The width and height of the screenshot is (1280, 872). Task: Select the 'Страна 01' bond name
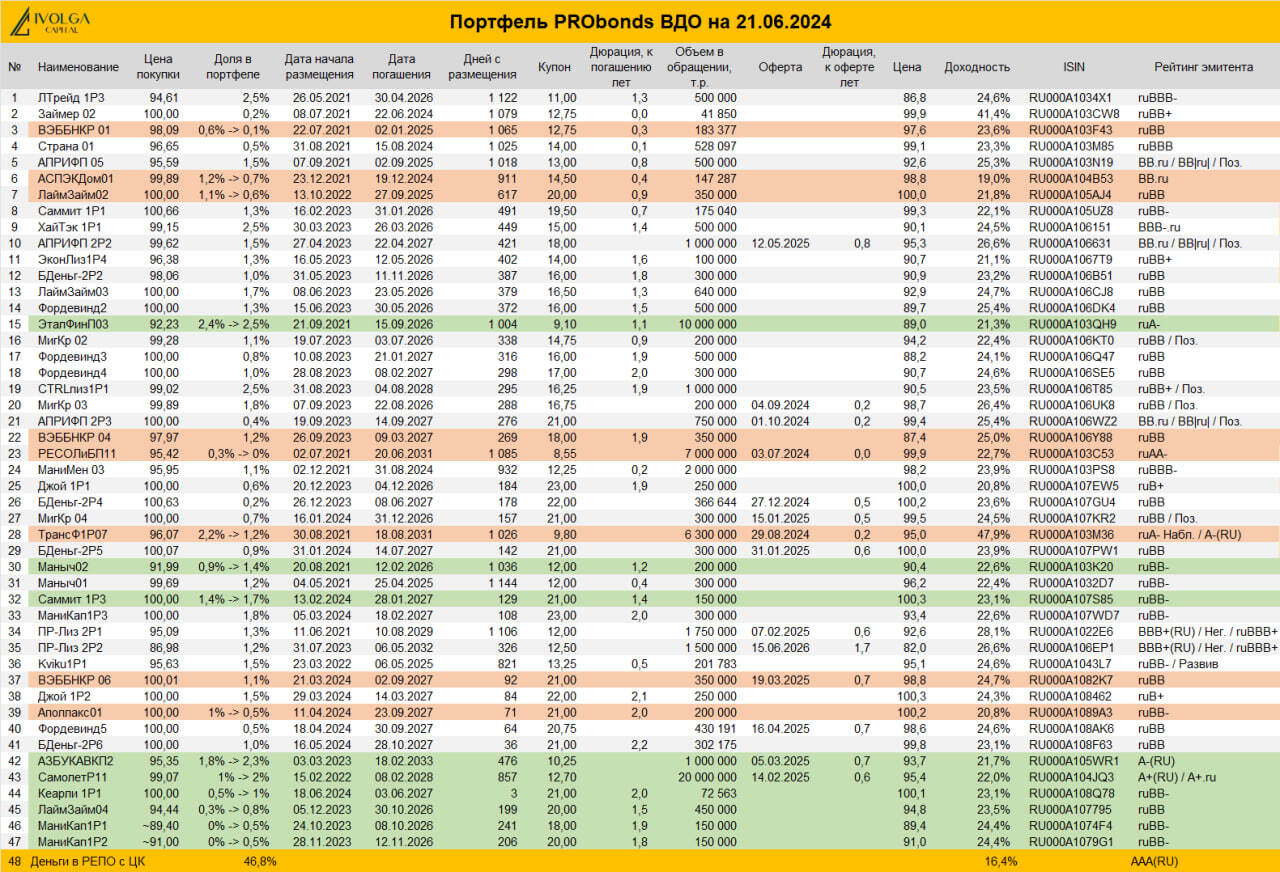66,146
